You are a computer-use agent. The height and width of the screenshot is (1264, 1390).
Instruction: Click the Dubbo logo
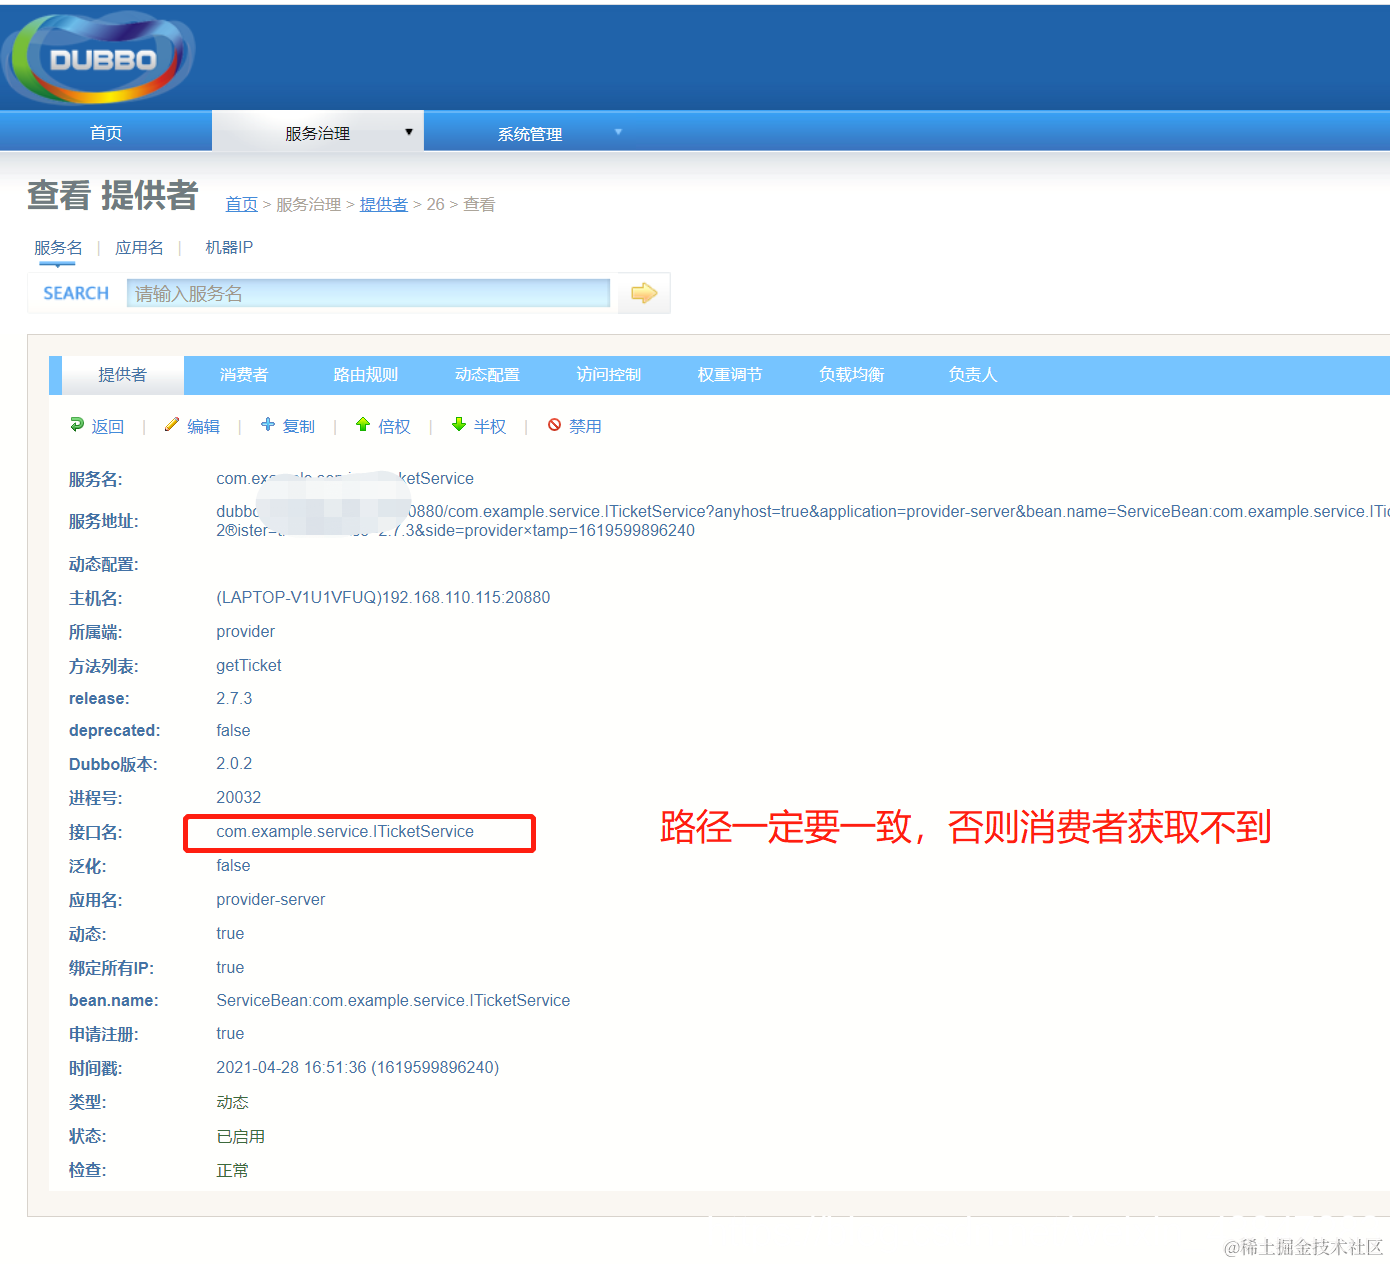[99, 58]
